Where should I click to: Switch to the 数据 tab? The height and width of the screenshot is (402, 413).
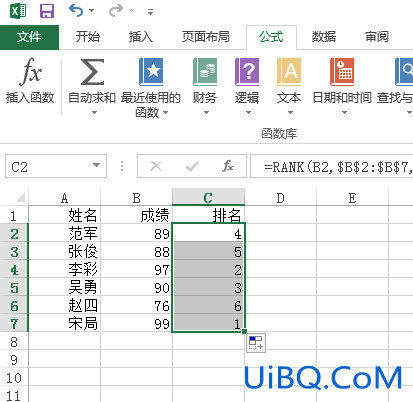[x=324, y=37]
